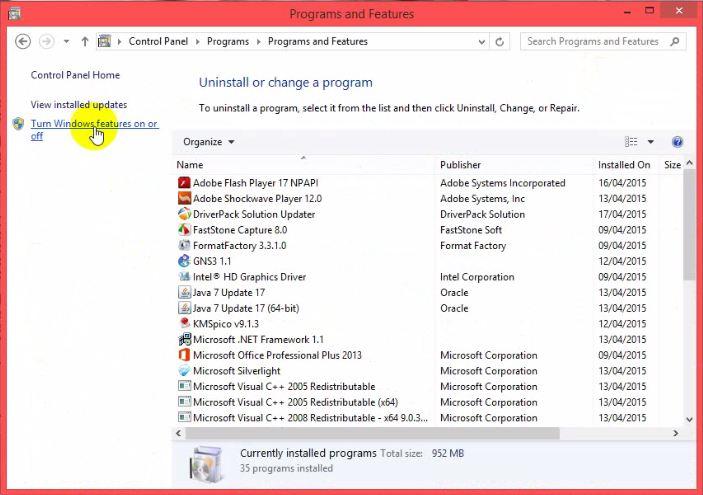Screen dimensions: 703x495
Task: Click the Forward navigation arrow
Action: [x=47, y=42]
